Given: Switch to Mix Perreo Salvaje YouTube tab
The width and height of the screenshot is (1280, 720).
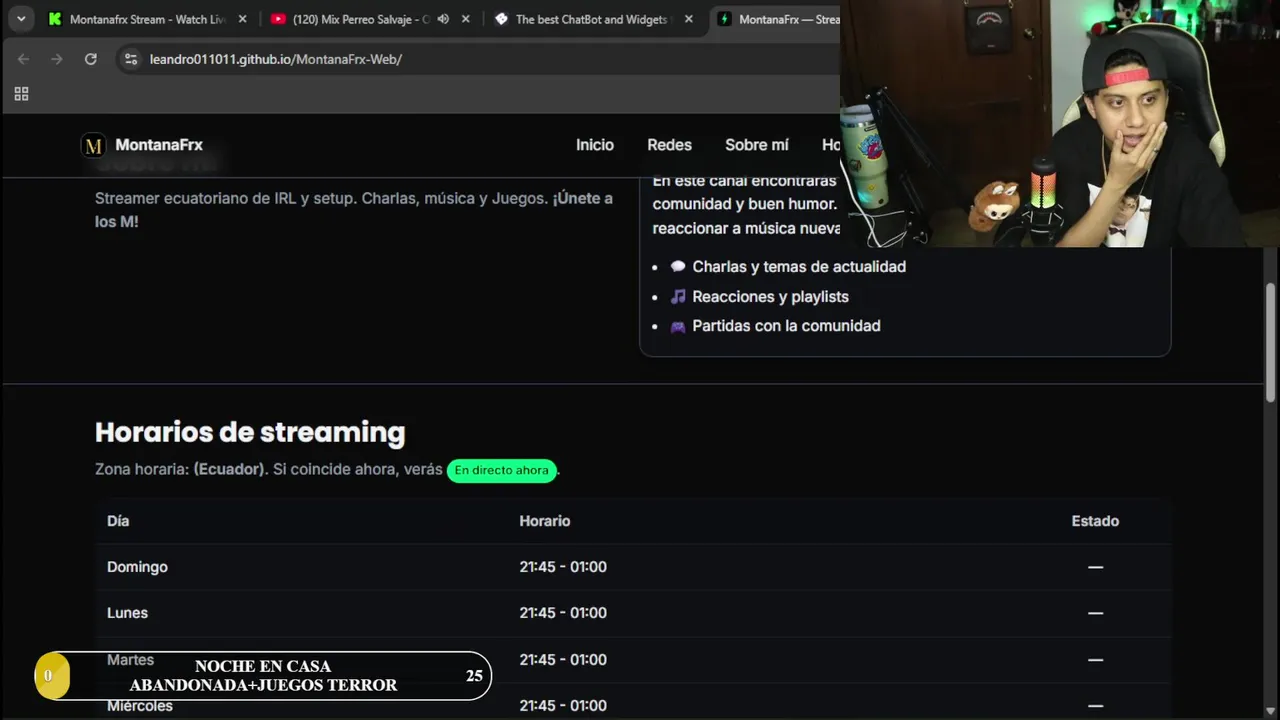Looking at the screenshot, I should 368,19.
